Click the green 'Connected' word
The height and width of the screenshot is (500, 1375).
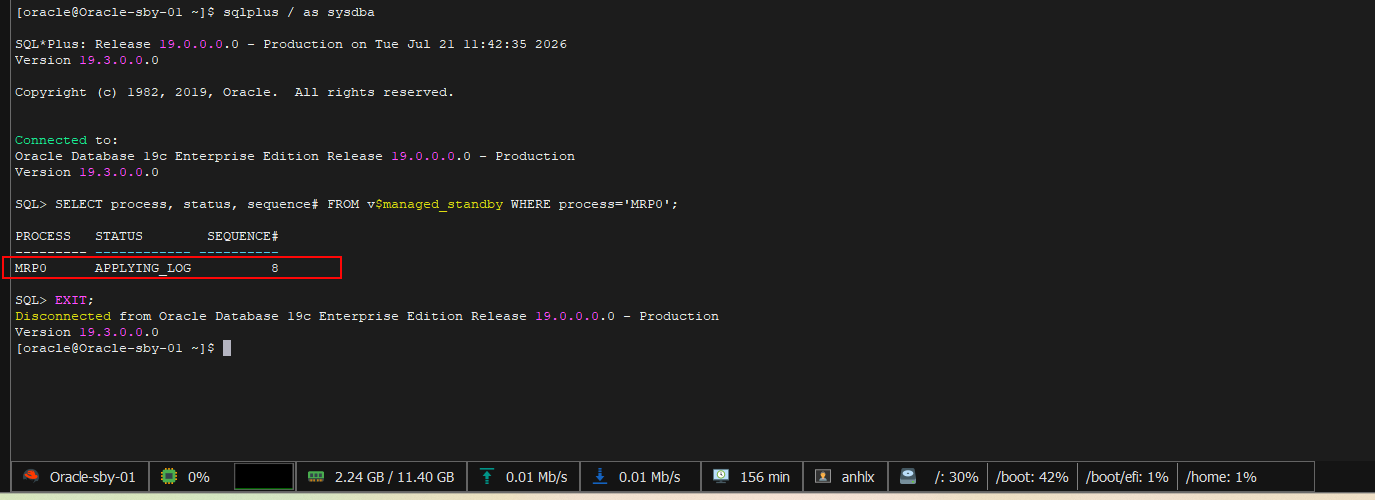pos(51,140)
